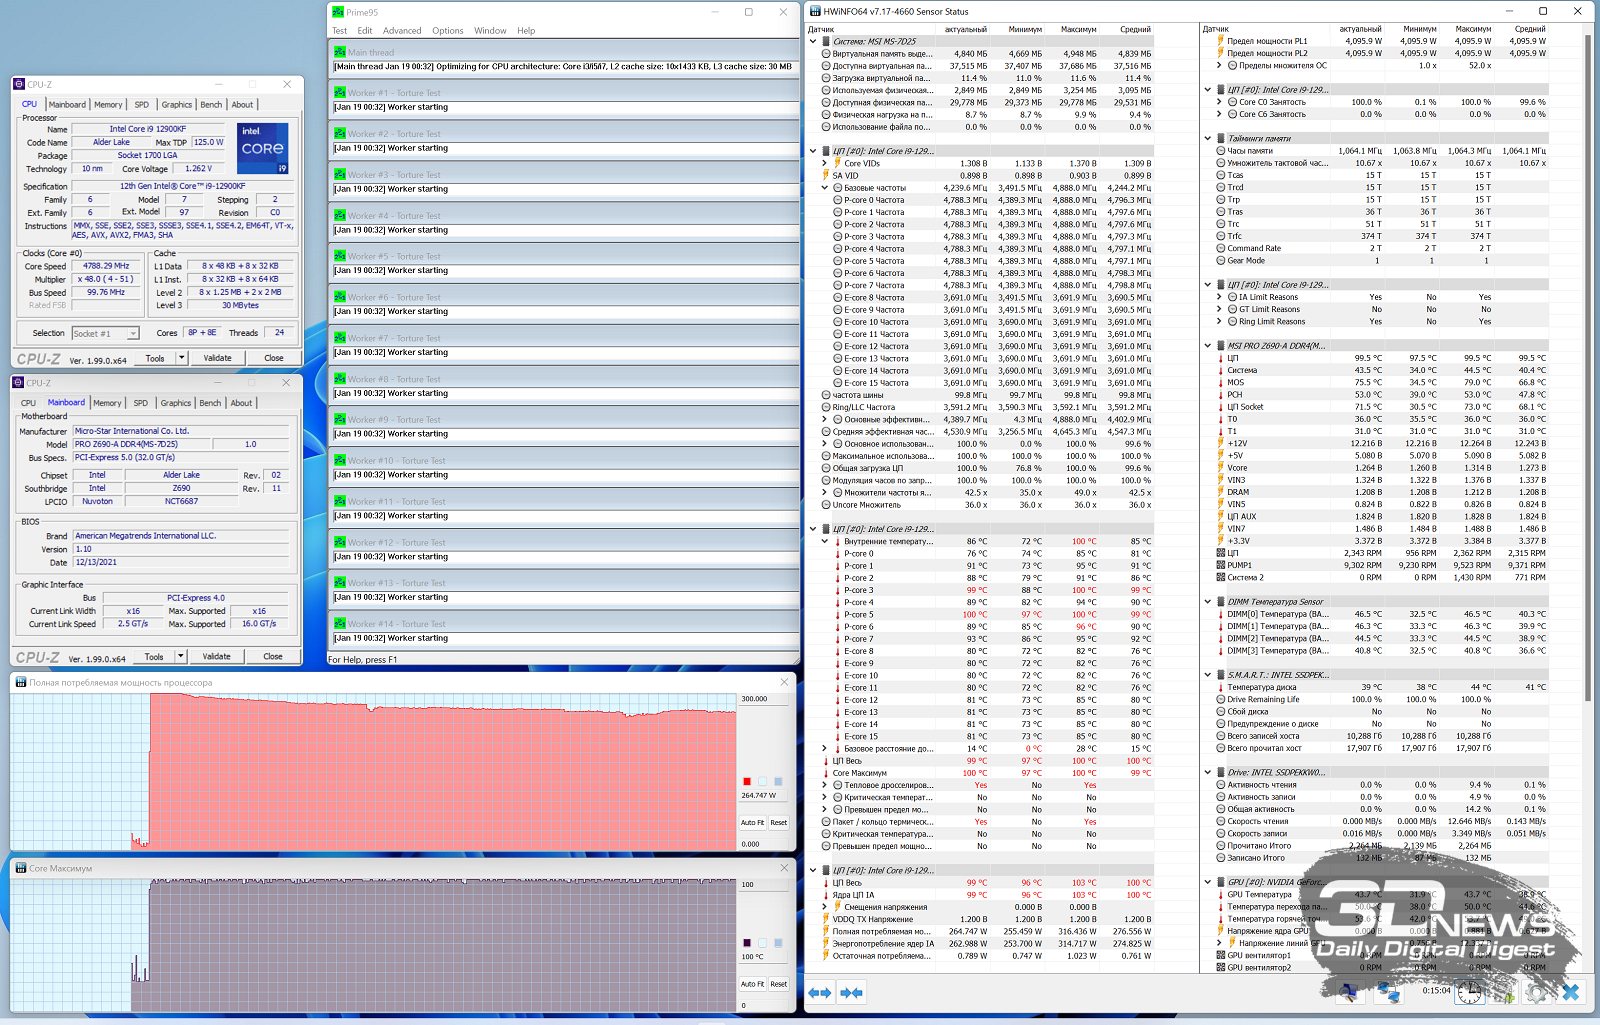
Task: Switch to Memory tab in top CPU-Z window
Action: pyautogui.click(x=108, y=104)
